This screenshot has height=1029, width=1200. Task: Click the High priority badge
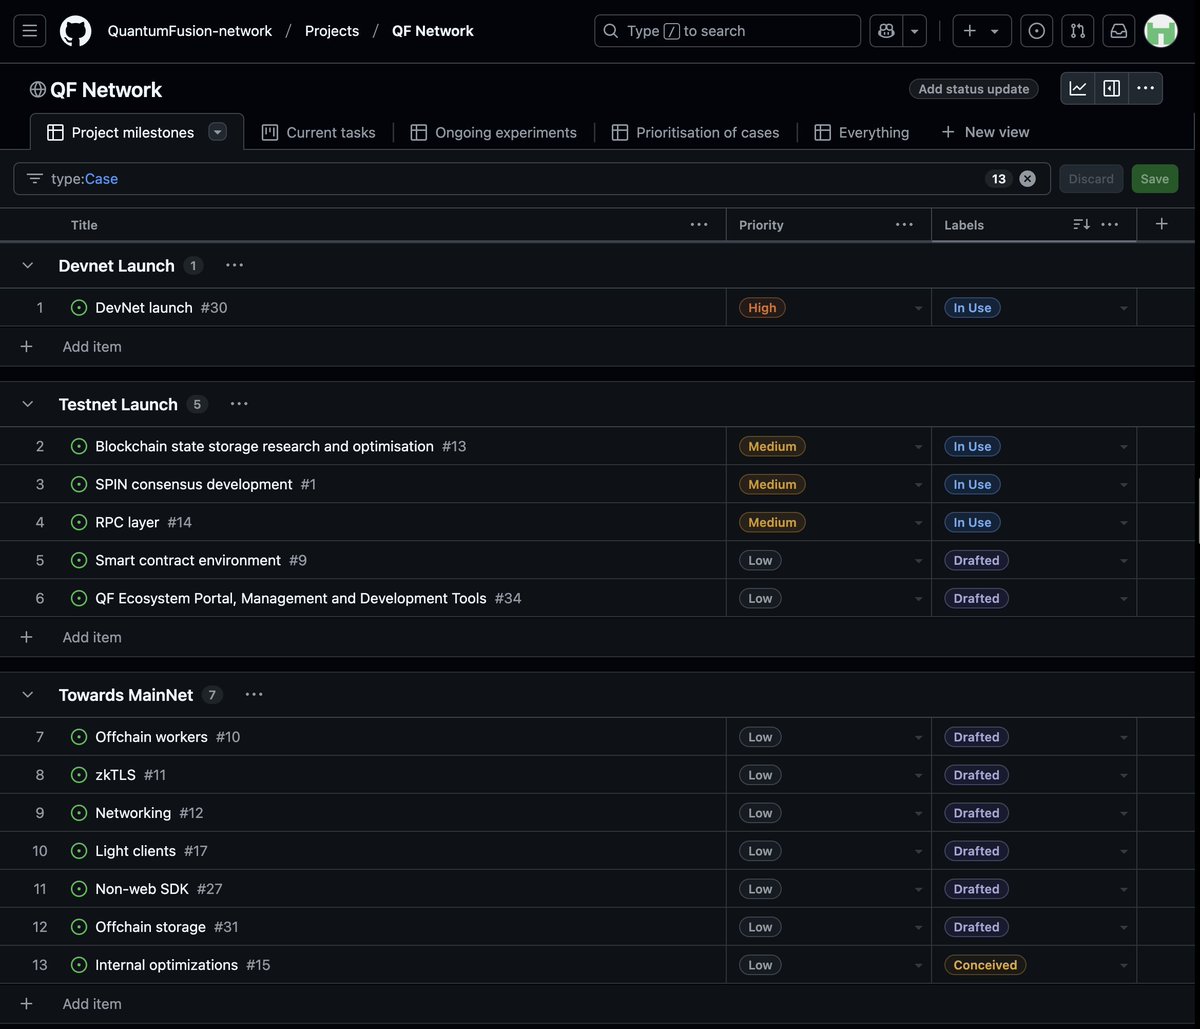(762, 308)
